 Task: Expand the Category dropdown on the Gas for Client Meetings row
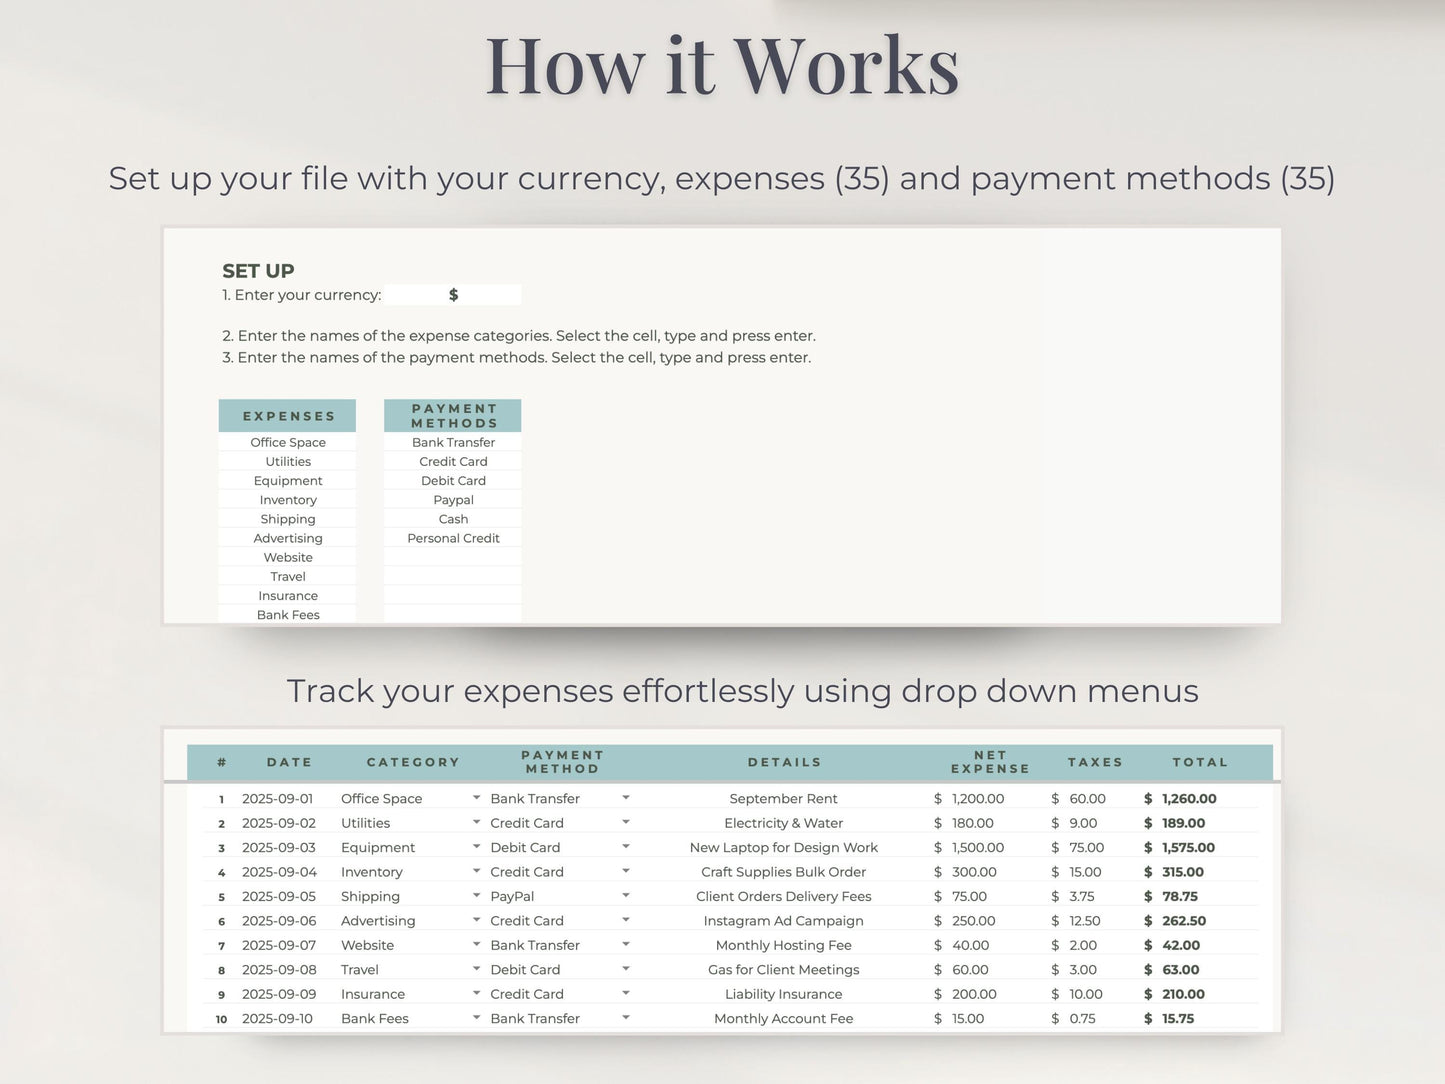(x=476, y=969)
